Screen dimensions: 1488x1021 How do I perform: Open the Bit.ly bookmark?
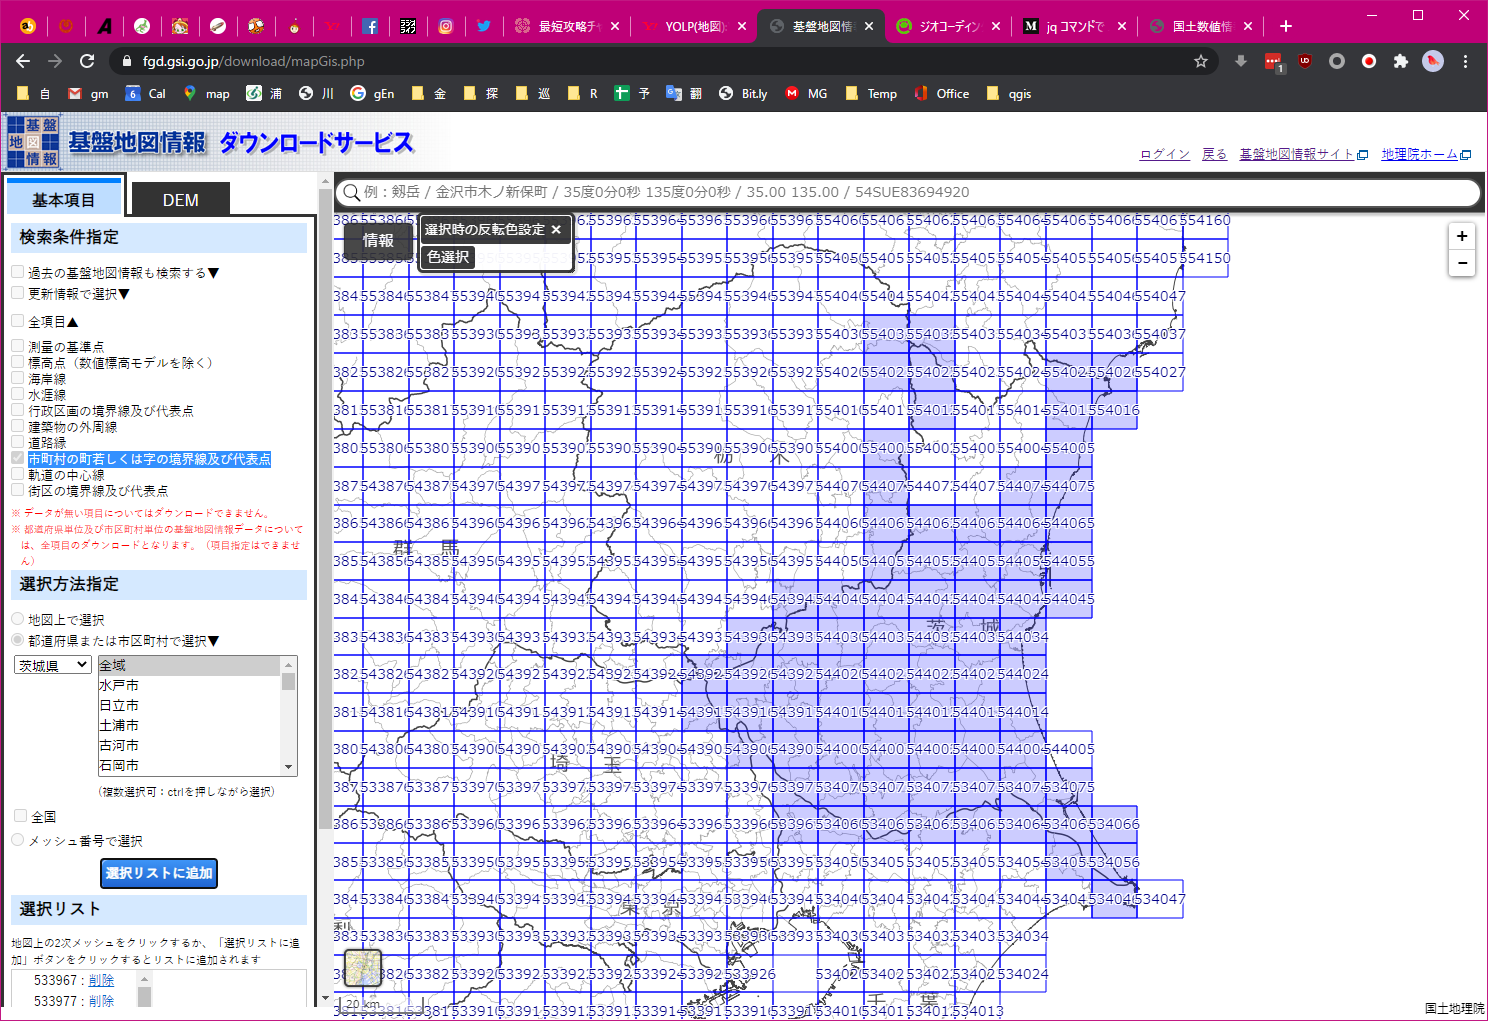pos(743,94)
